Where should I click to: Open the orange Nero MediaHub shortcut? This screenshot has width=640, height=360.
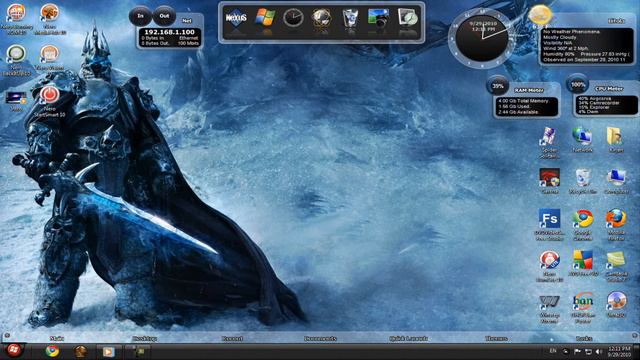click(x=49, y=18)
